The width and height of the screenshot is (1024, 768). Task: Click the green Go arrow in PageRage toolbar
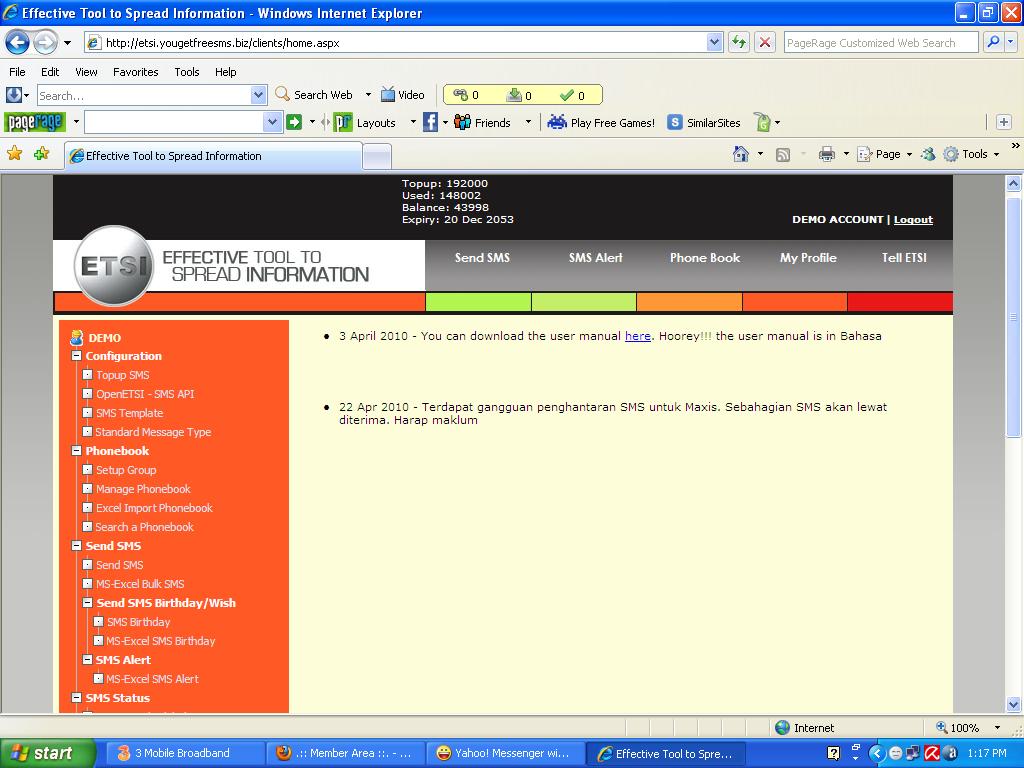pyautogui.click(x=294, y=122)
